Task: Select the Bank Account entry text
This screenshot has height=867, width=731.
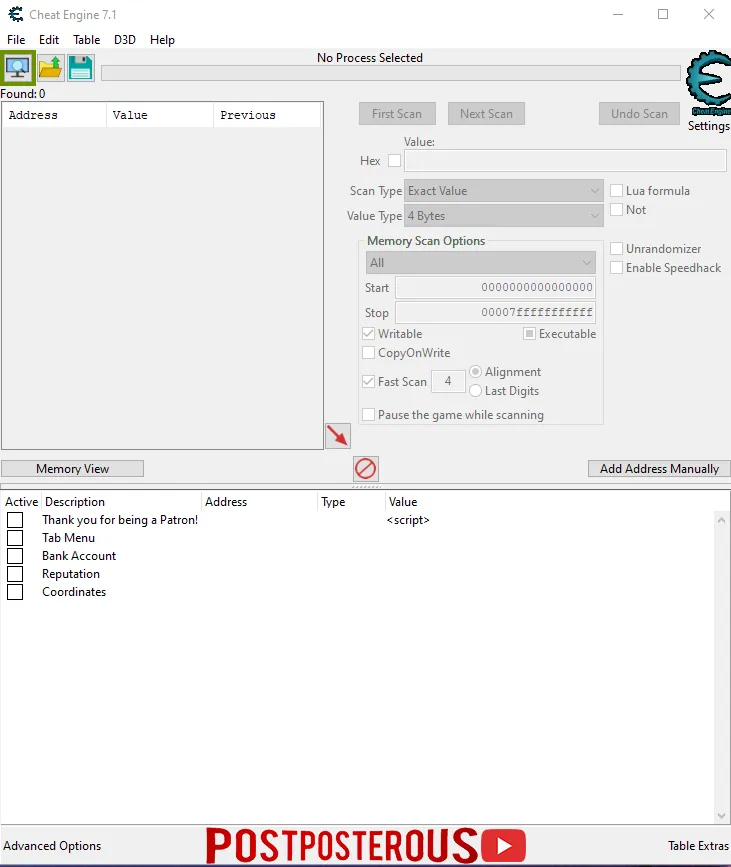Action: pos(79,556)
